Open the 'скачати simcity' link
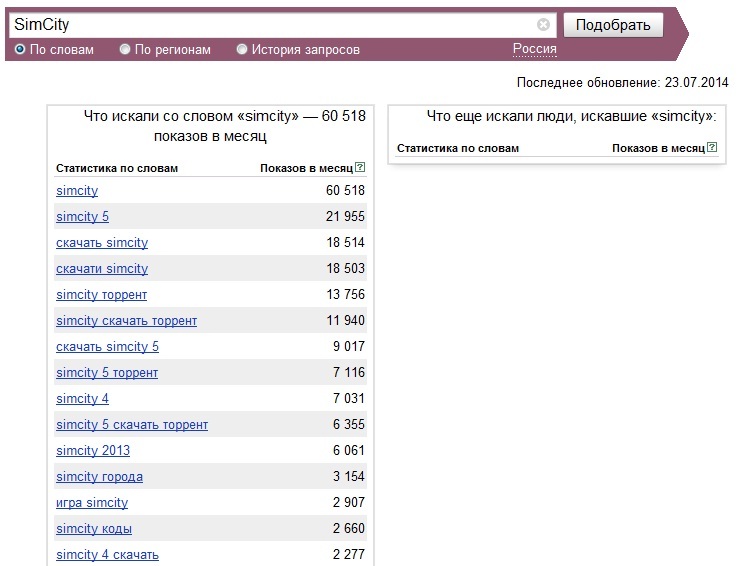Viewport: 743px width, 566px height. click(102, 269)
